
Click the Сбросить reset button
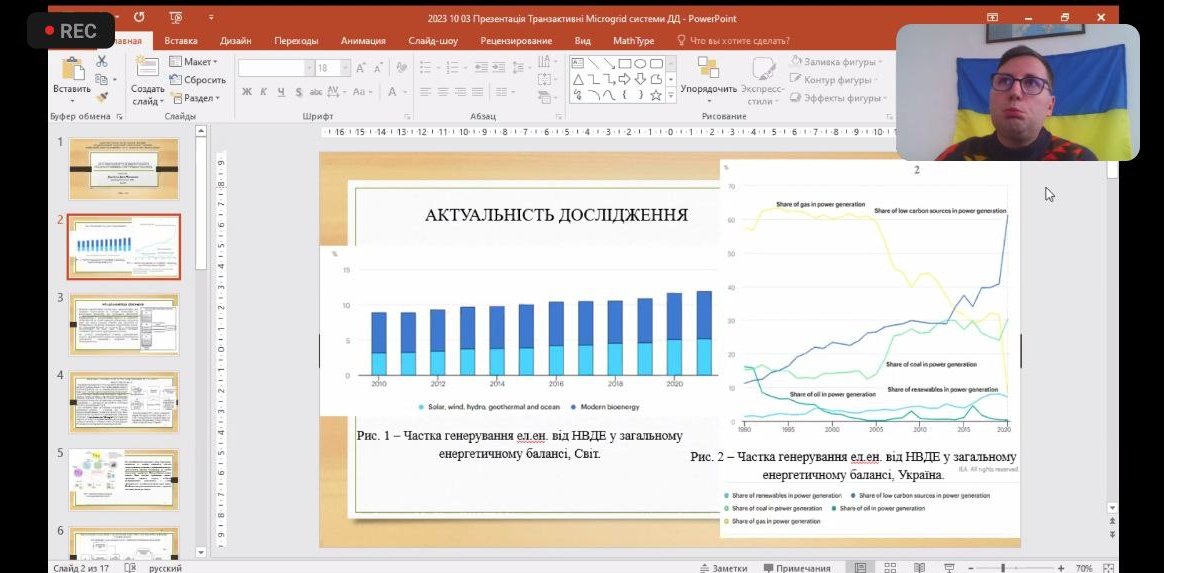(x=198, y=80)
